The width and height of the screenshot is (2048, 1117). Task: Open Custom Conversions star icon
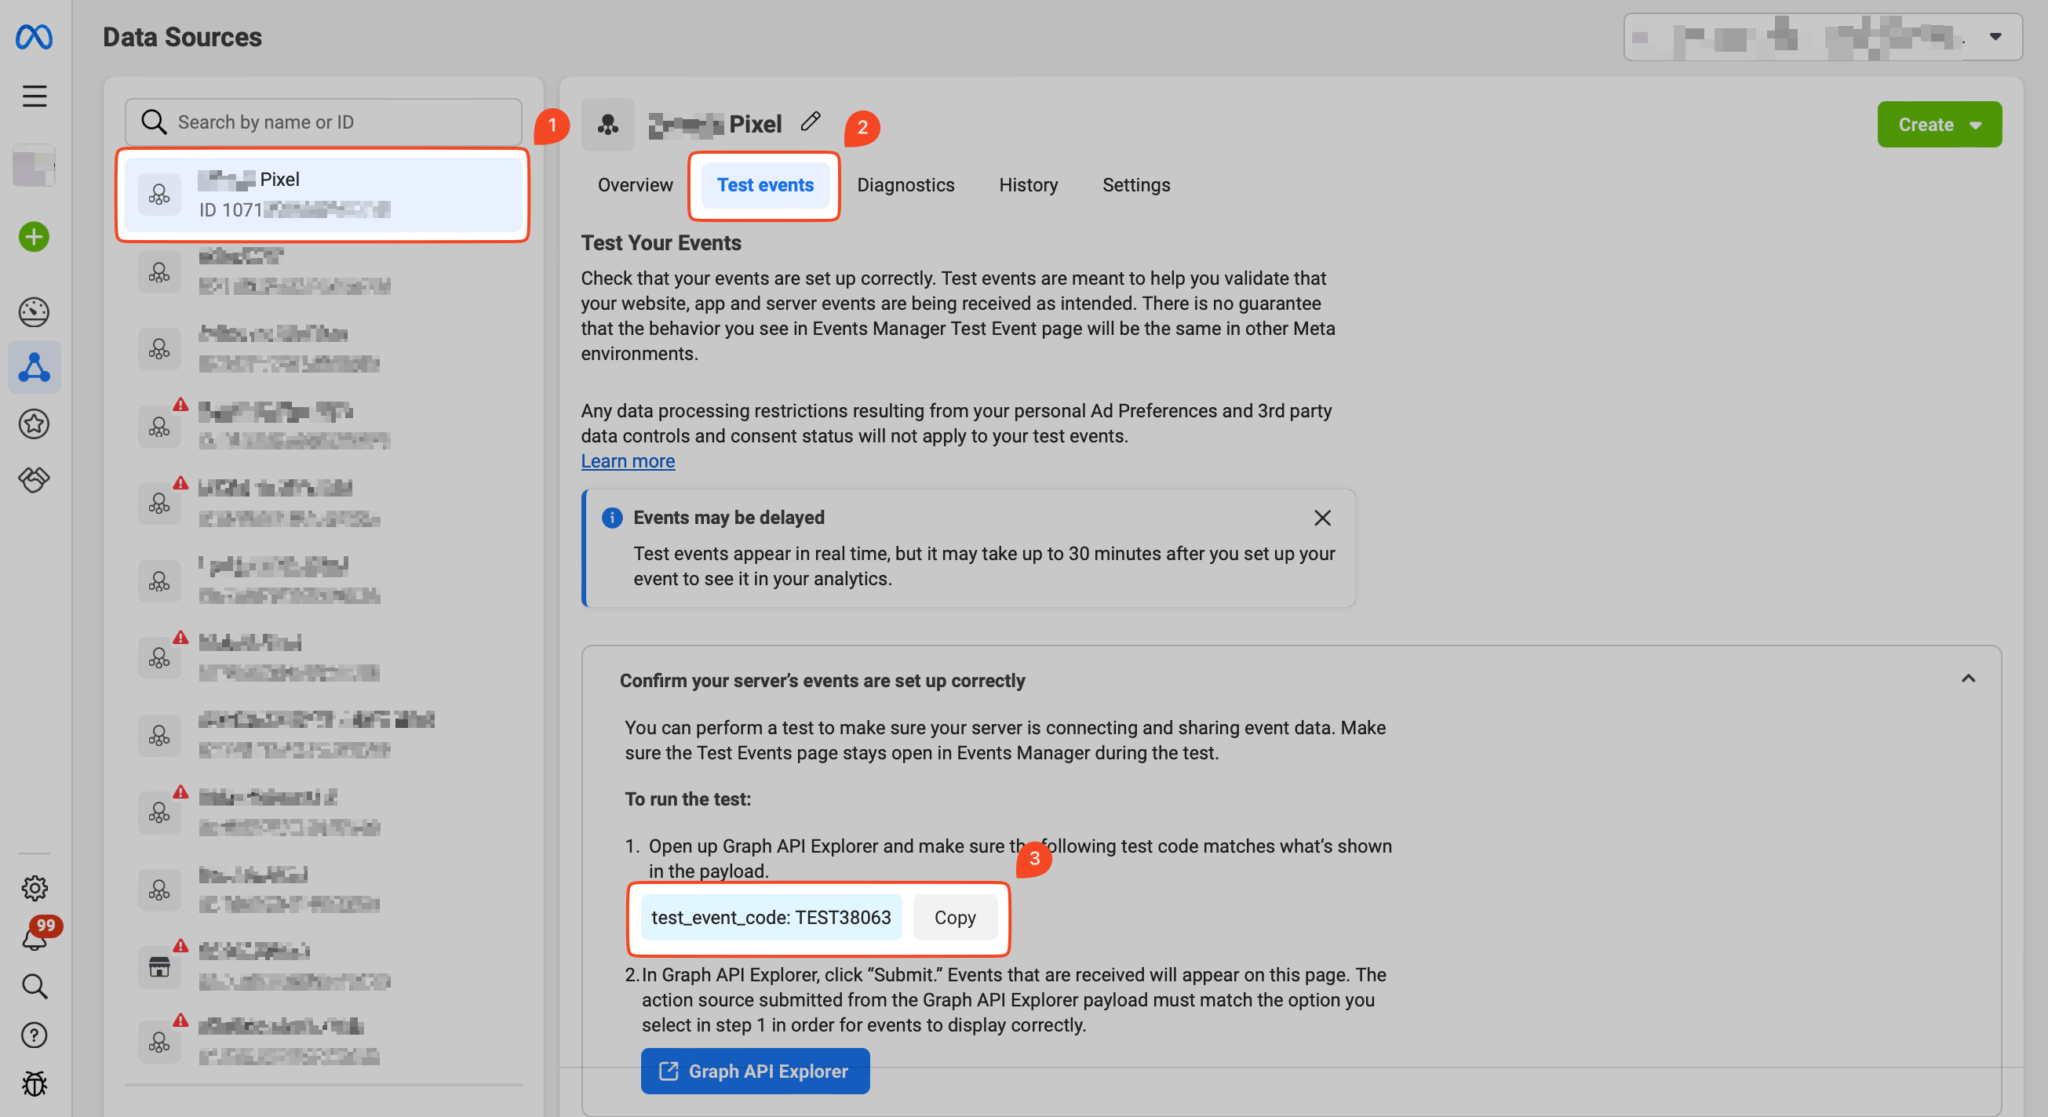34,424
